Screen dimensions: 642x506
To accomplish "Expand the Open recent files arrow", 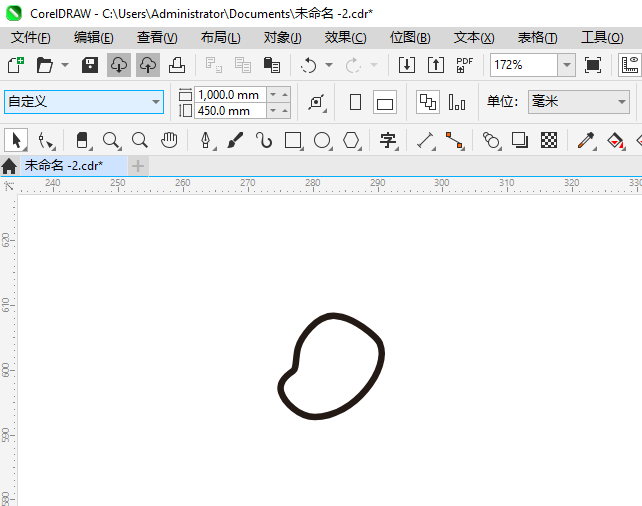I will coord(65,65).
